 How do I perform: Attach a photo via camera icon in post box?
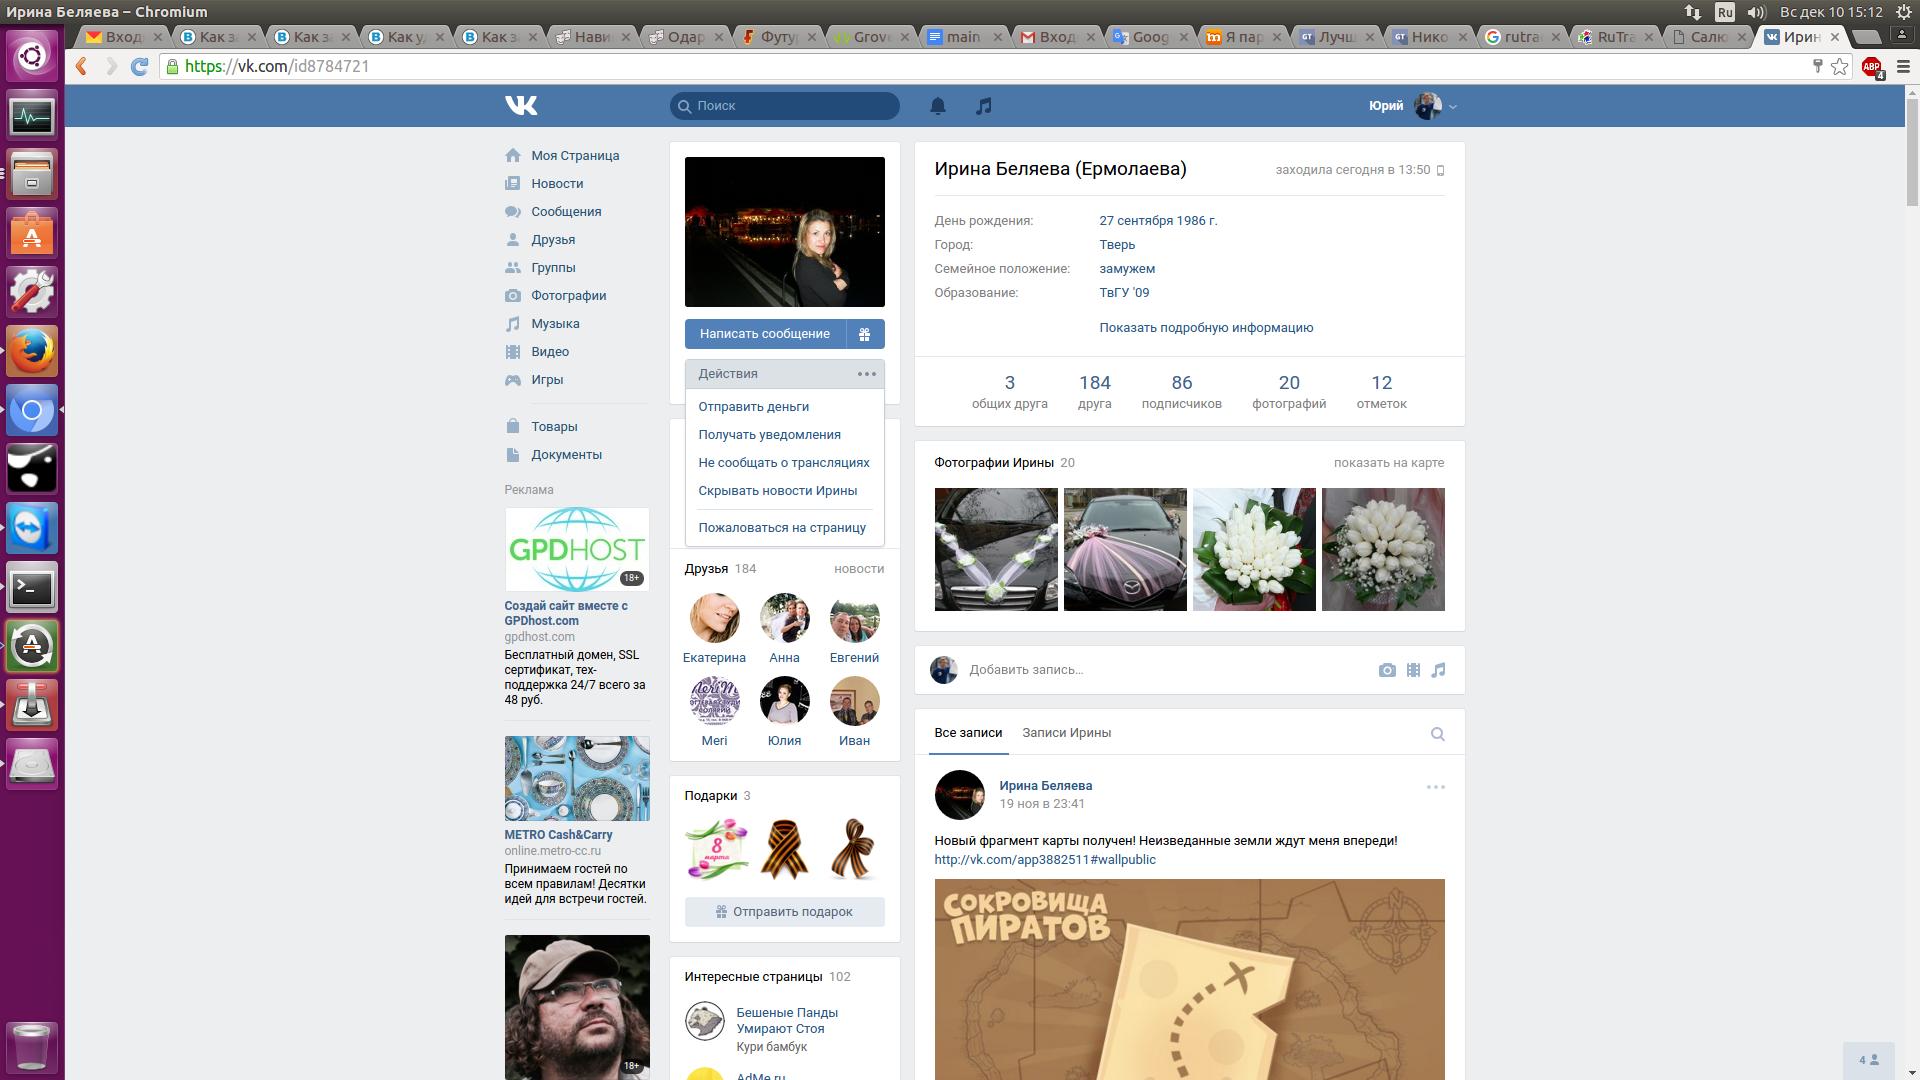(1386, 670)
